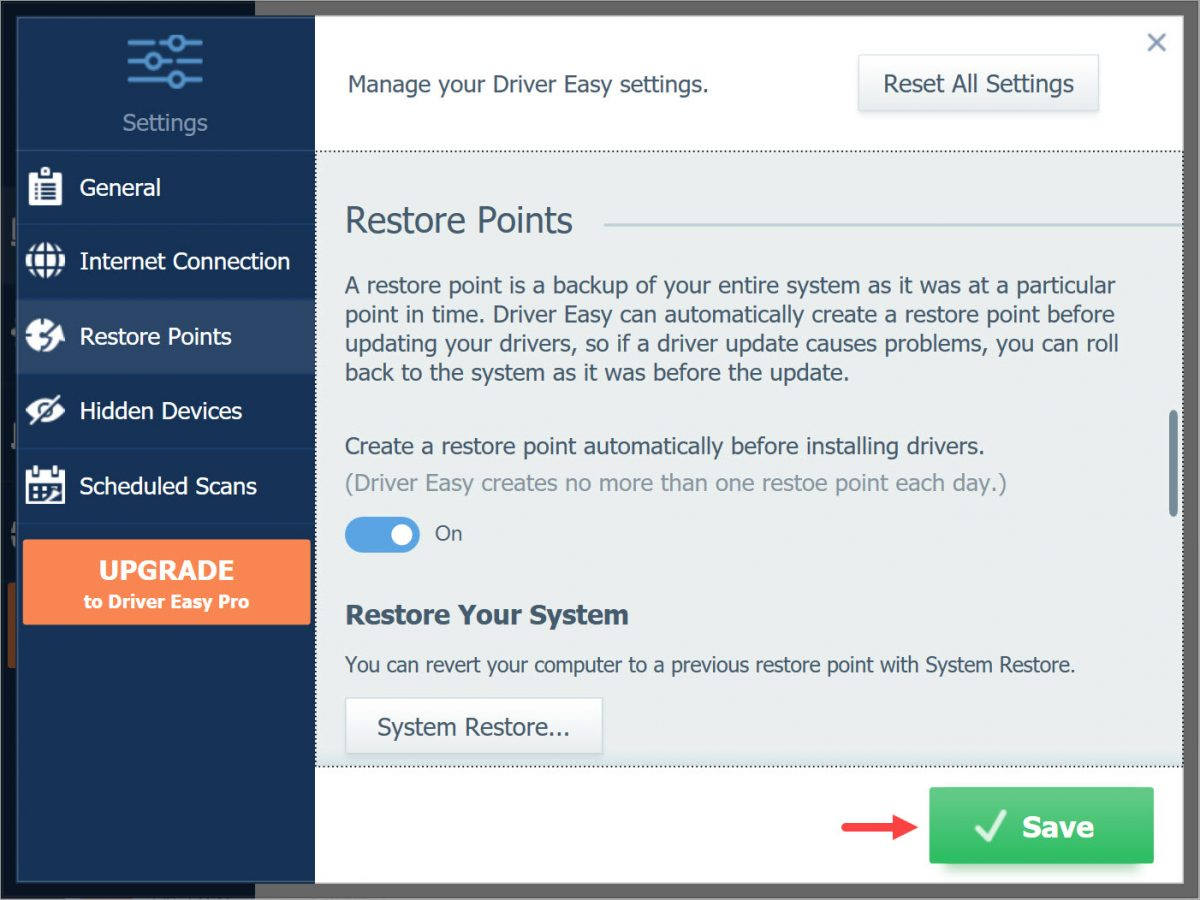
Task: Open System Restore... dialog
Action: click(474, 726)
